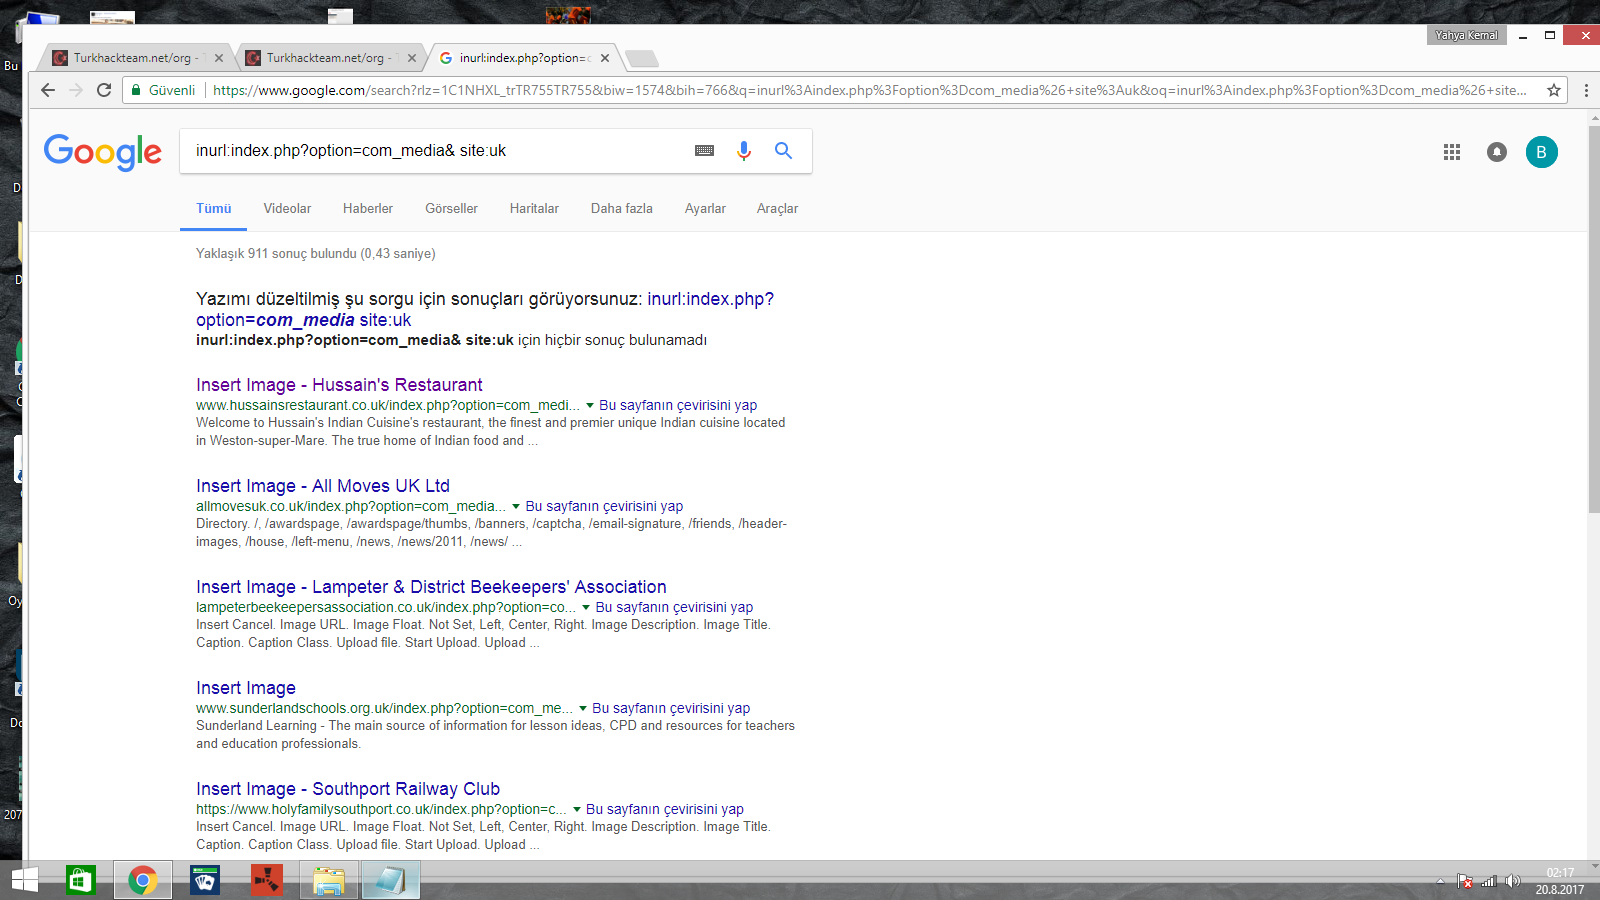
Task: Switch to the Görseller tab
Action: point(451,209)
